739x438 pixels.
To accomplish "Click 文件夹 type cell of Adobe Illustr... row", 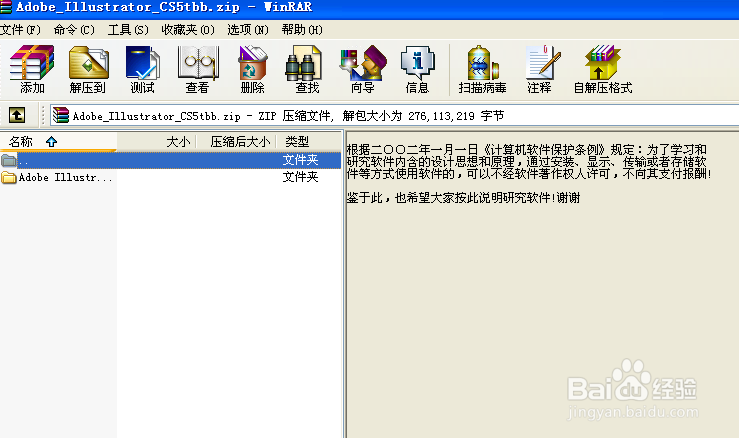I will point(300,177).
